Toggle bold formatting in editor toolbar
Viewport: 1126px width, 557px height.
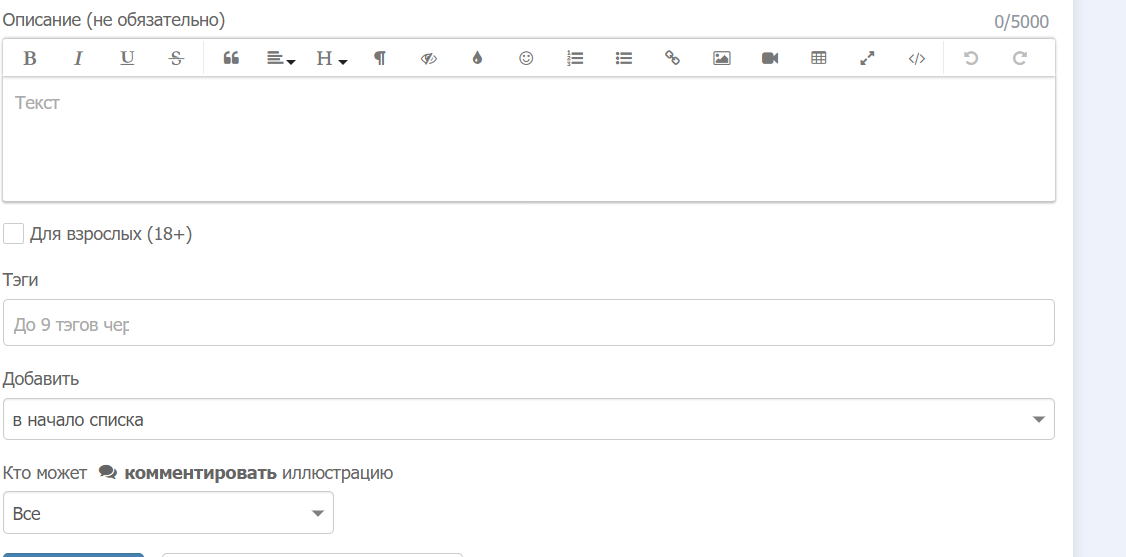[30, 58]
